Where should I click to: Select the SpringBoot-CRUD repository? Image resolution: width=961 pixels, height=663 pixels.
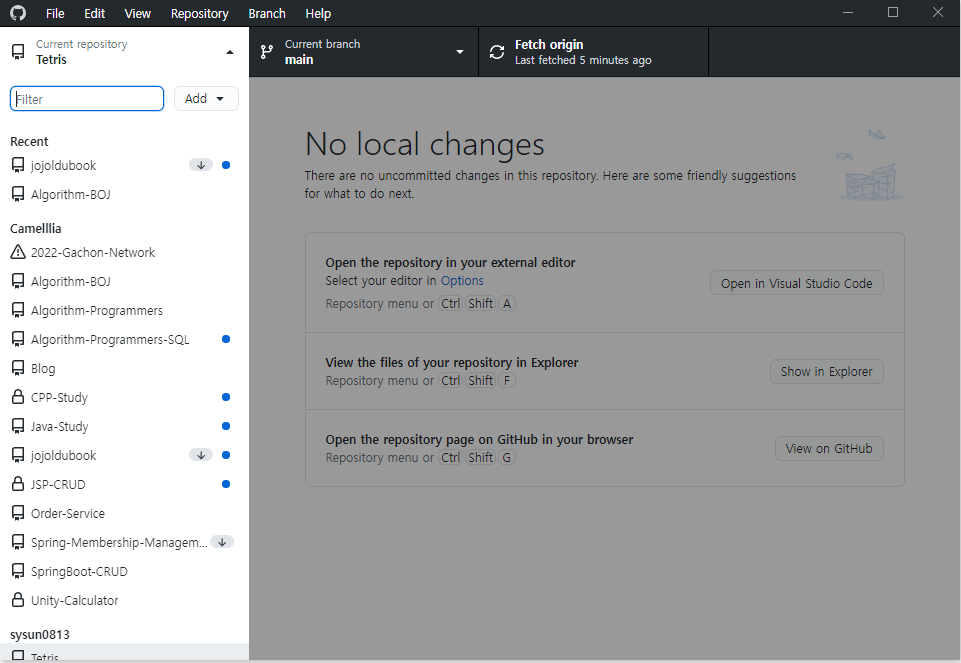pyautogui.click(x=124, y=572)
